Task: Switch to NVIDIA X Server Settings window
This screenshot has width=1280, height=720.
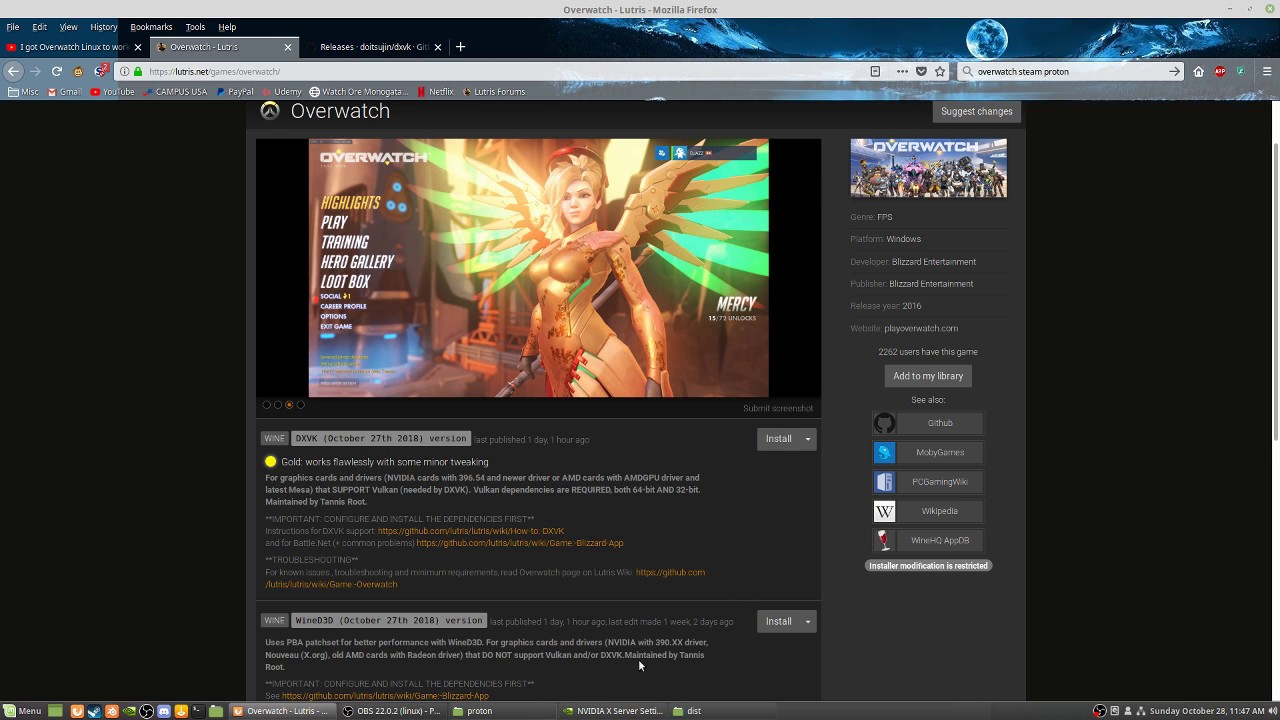Action: click(613, 711)
